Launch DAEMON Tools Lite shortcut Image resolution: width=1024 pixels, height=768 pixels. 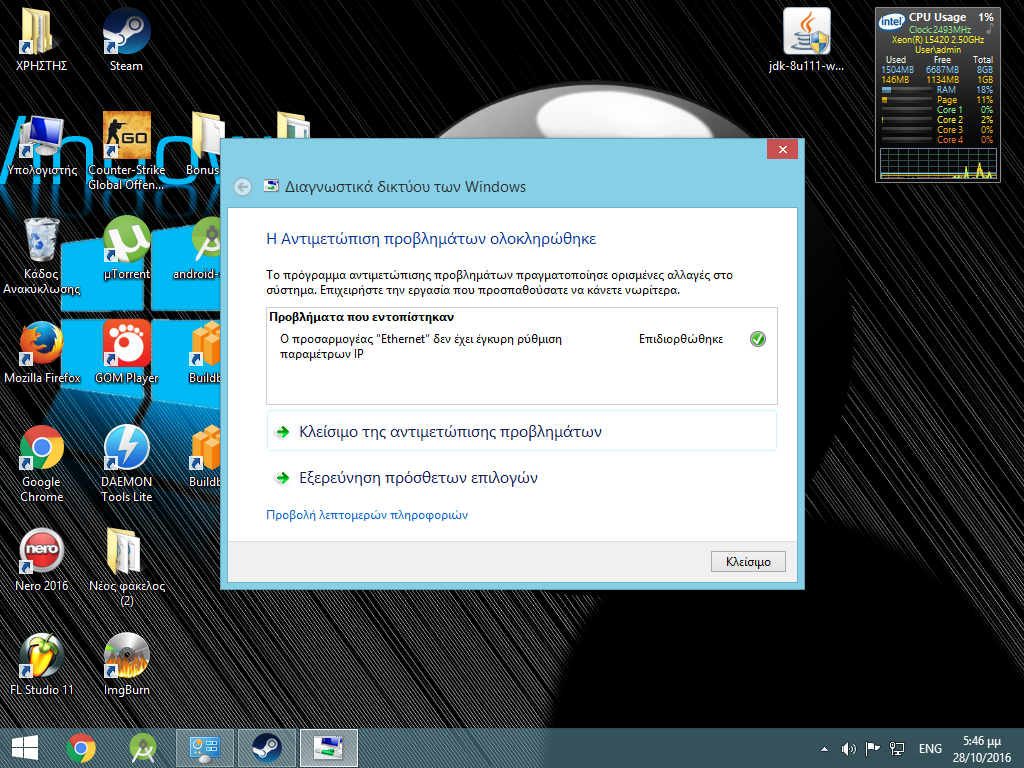(126, 450)
